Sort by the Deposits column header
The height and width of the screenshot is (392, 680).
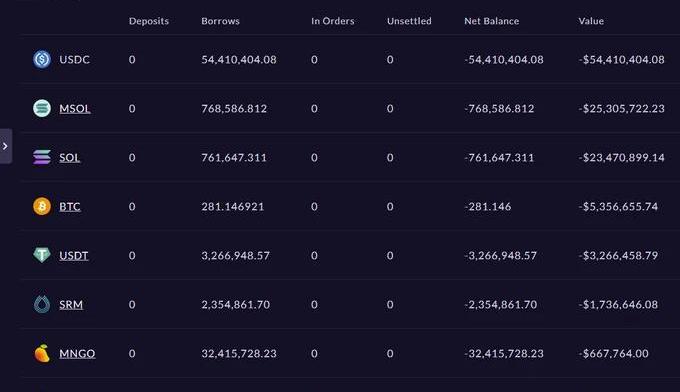pos(149,21)
